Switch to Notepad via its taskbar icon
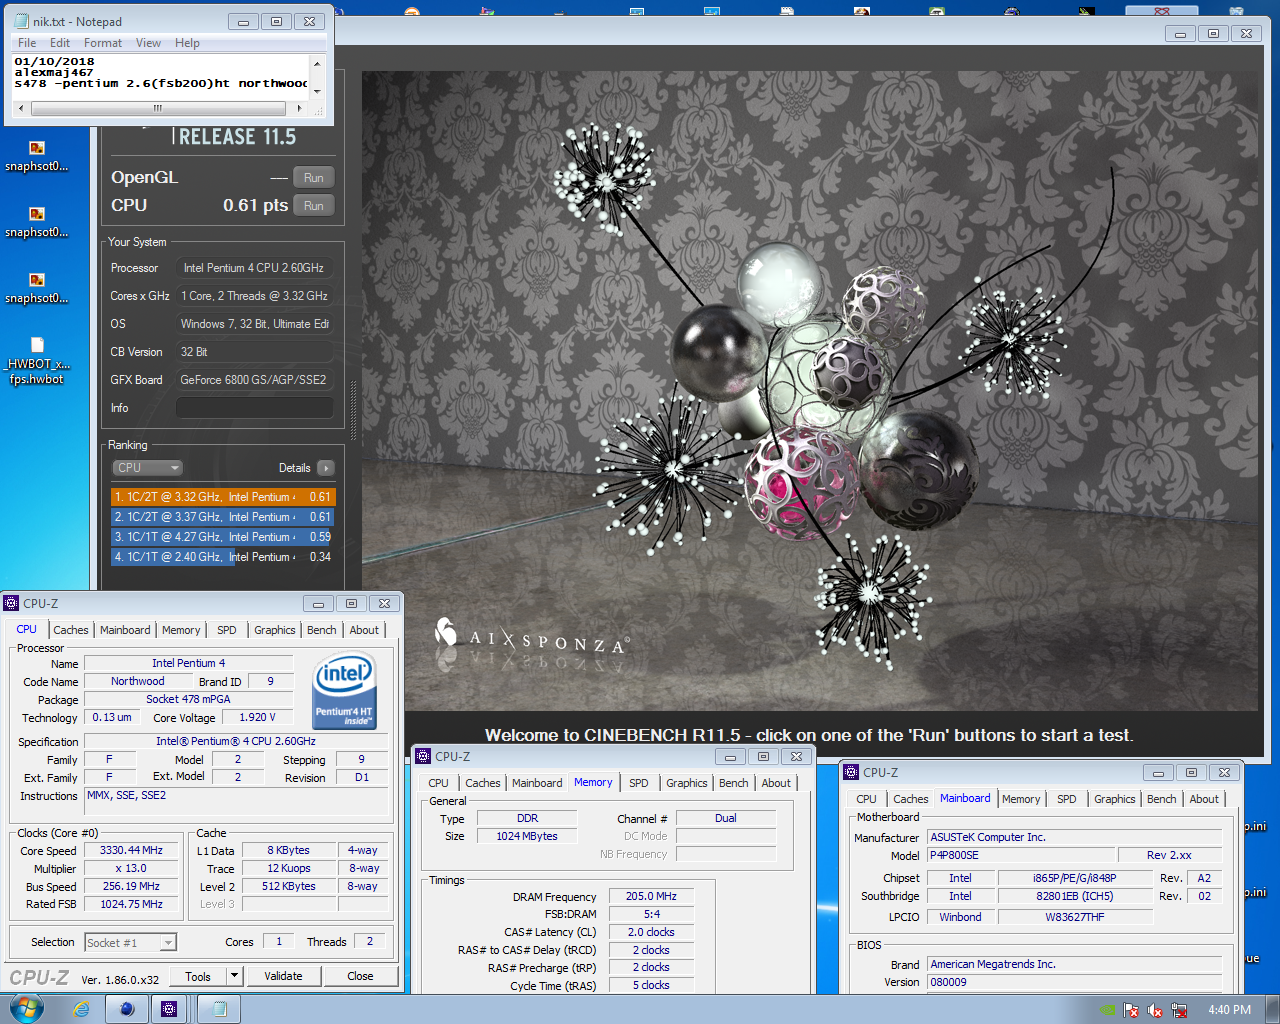 tap(218, 1009)
